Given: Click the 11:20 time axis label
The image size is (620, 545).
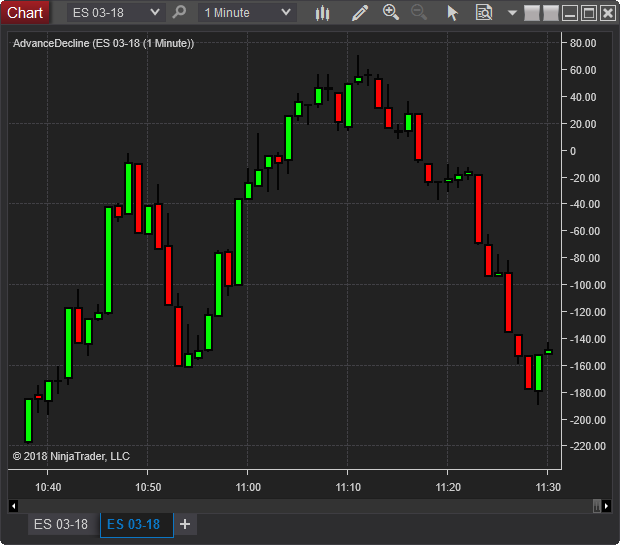Looking at the screenshot, I should (x=448, y=487).
